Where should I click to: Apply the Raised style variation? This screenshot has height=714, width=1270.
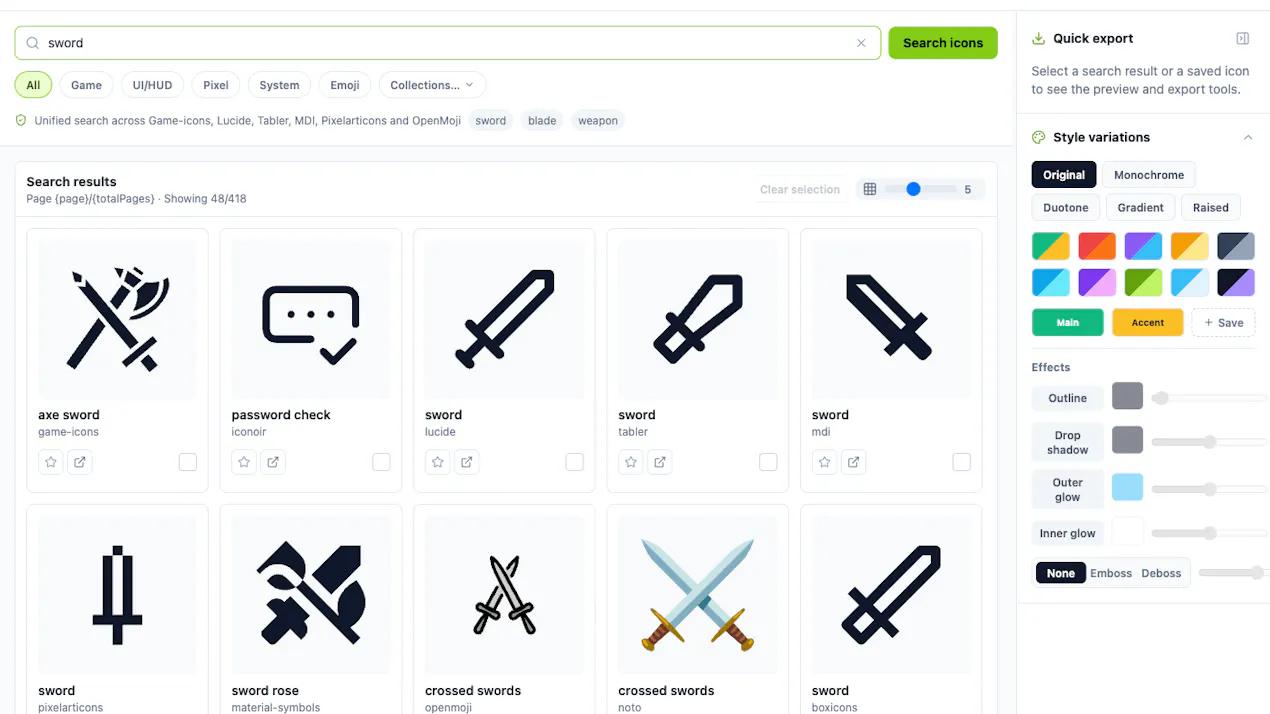[1211, 208]
